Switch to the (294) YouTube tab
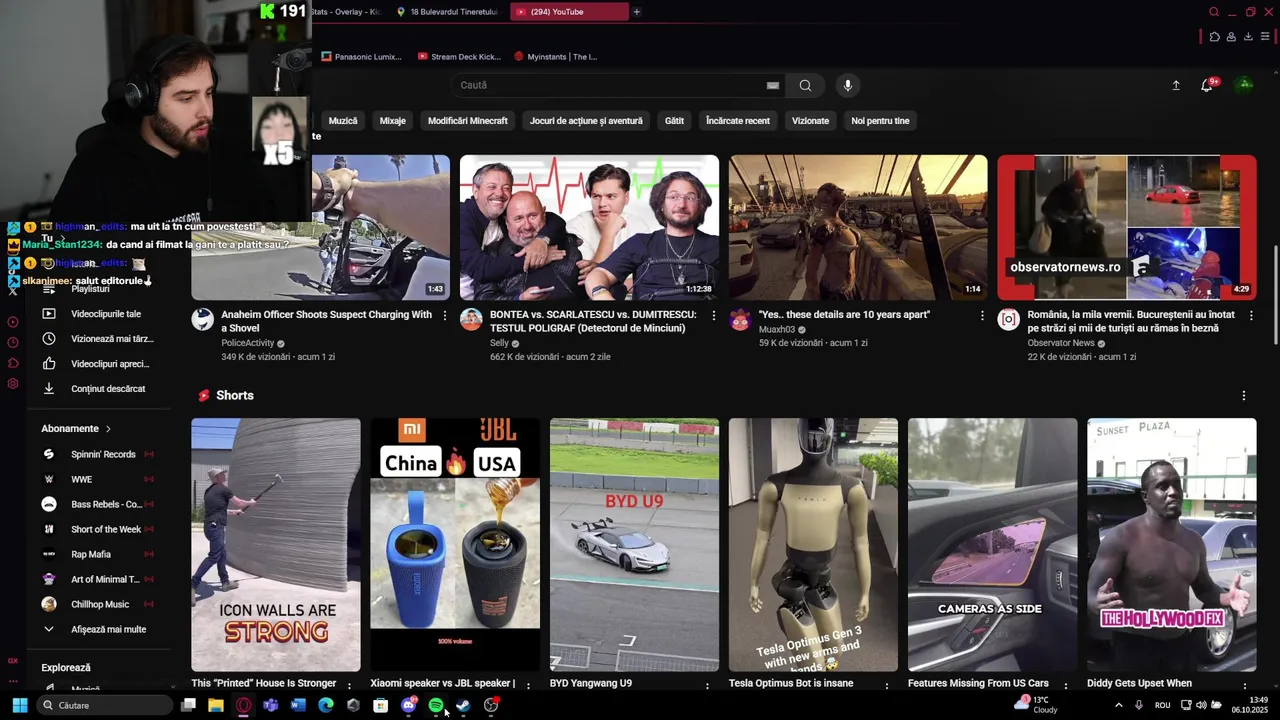The width and height of the screenshot is (1280, 720). [x=569, y=12]
